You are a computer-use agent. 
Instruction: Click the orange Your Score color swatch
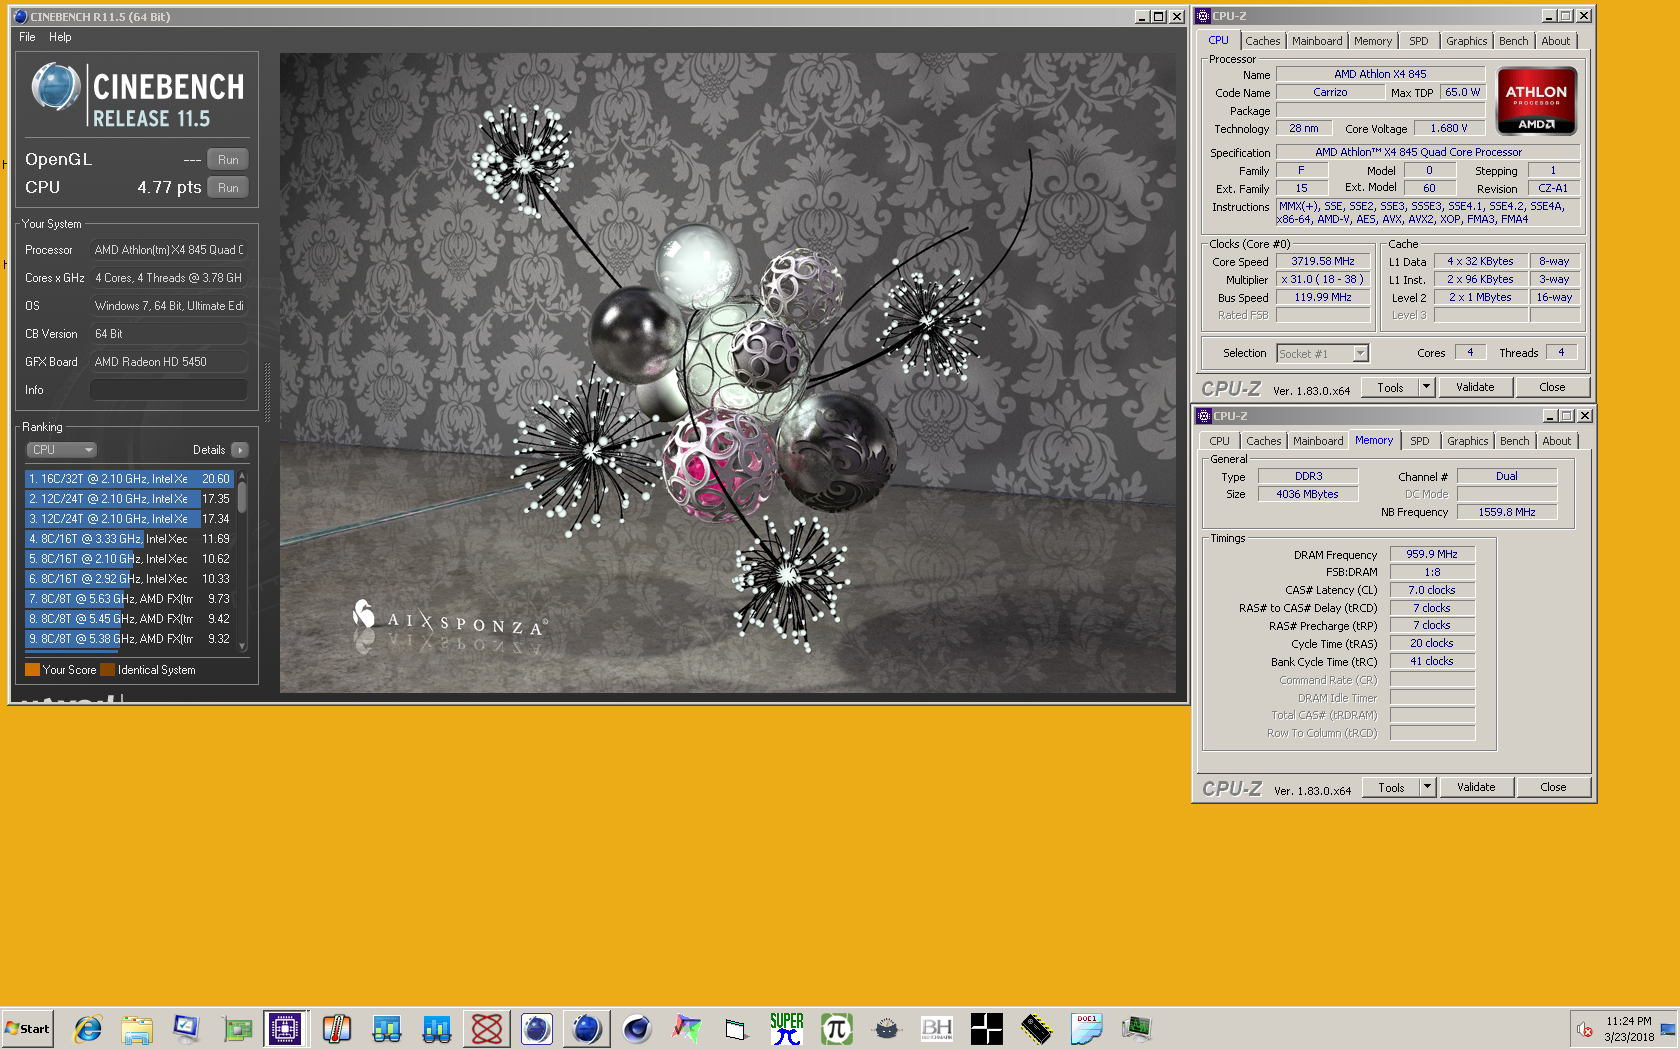coord(32,670)
